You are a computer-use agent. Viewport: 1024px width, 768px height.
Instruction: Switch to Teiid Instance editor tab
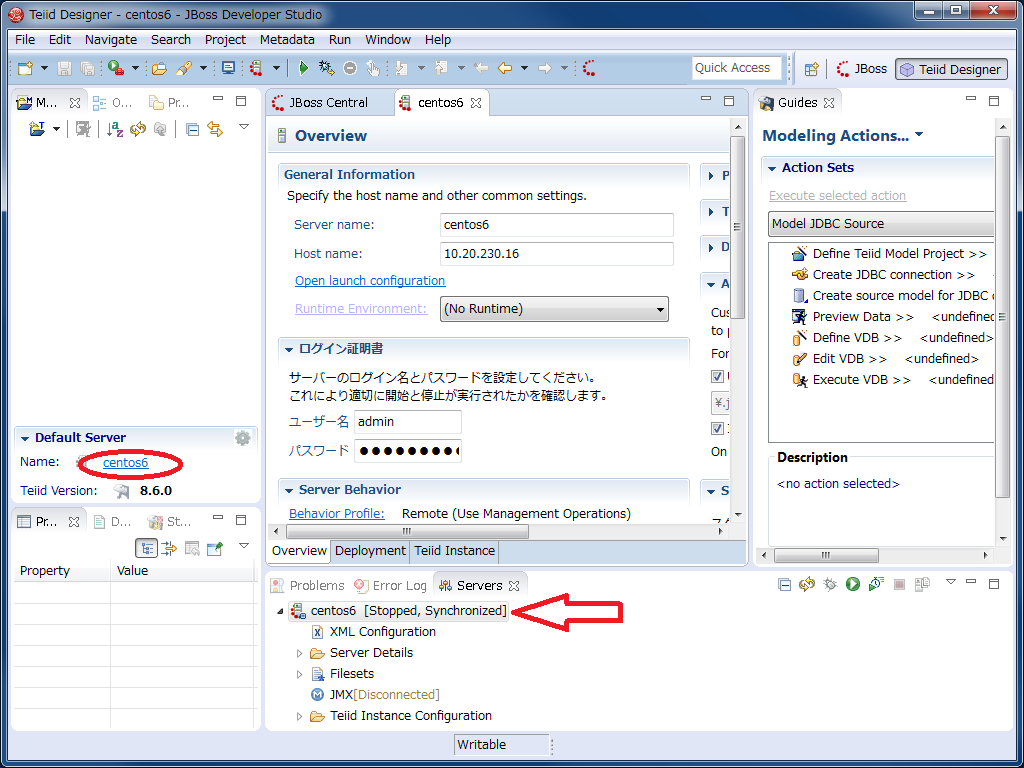click(x=455, y=551)
